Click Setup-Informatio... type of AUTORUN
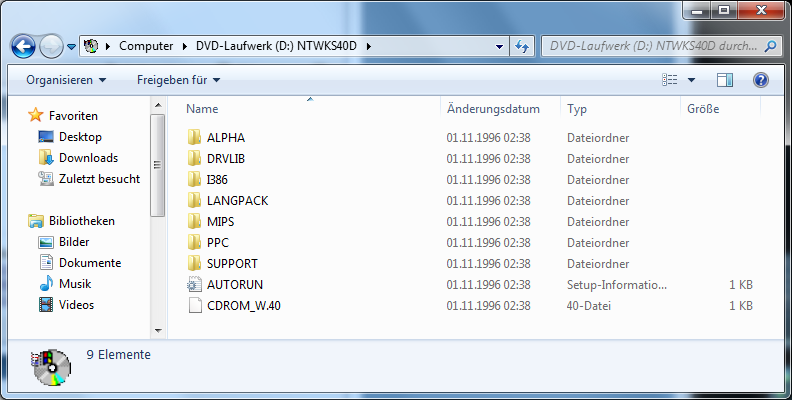The height and width of the screenshot is (400, 792). (617, 285)
